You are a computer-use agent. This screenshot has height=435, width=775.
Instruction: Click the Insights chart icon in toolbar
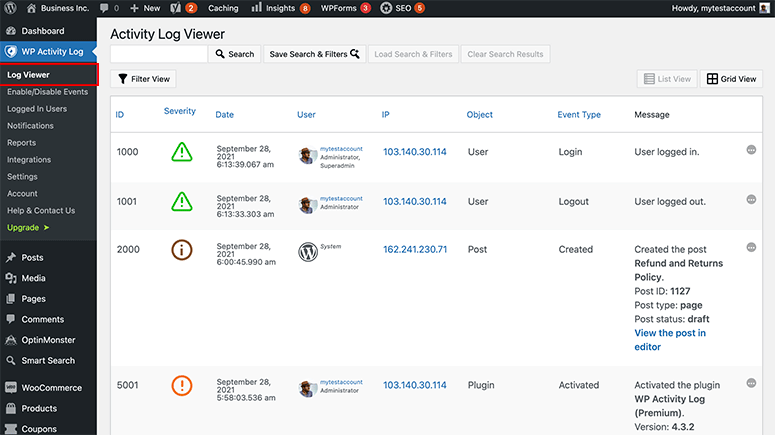pyautogui.click(x=257, y=8)
